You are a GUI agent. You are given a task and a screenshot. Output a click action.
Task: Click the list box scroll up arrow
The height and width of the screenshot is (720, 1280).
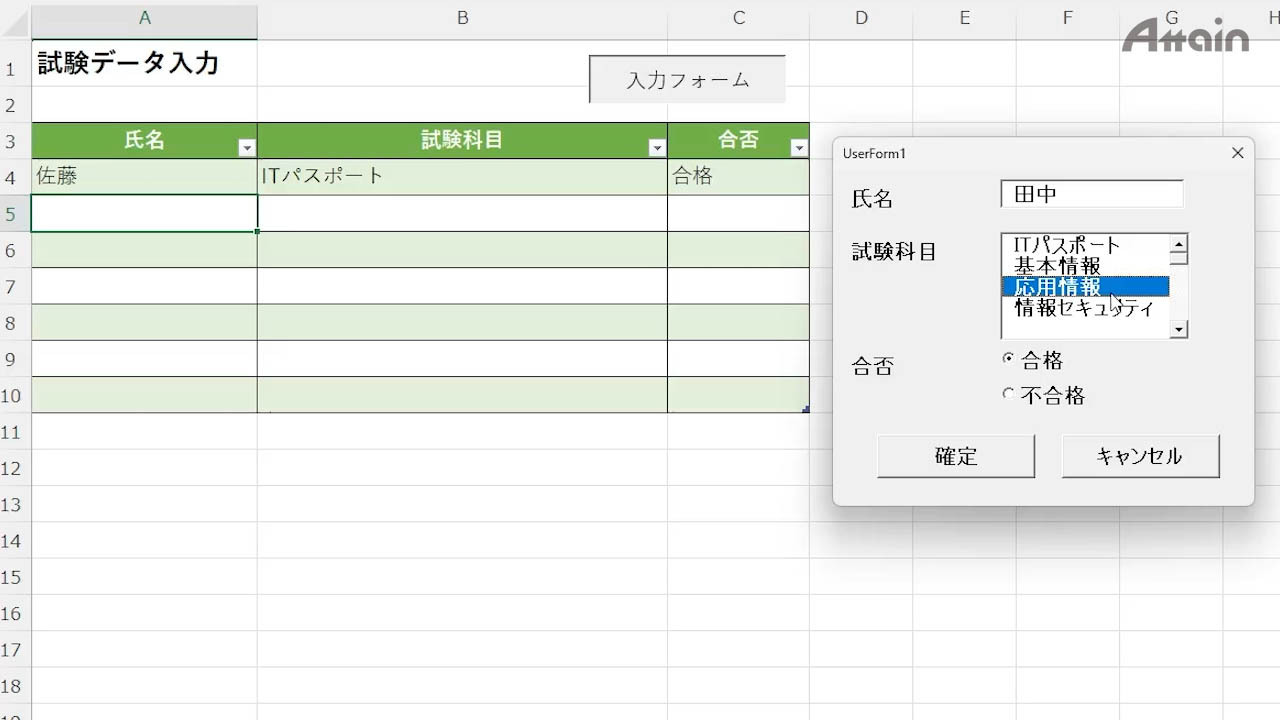pyautogui.click(x=1179, y=244)
